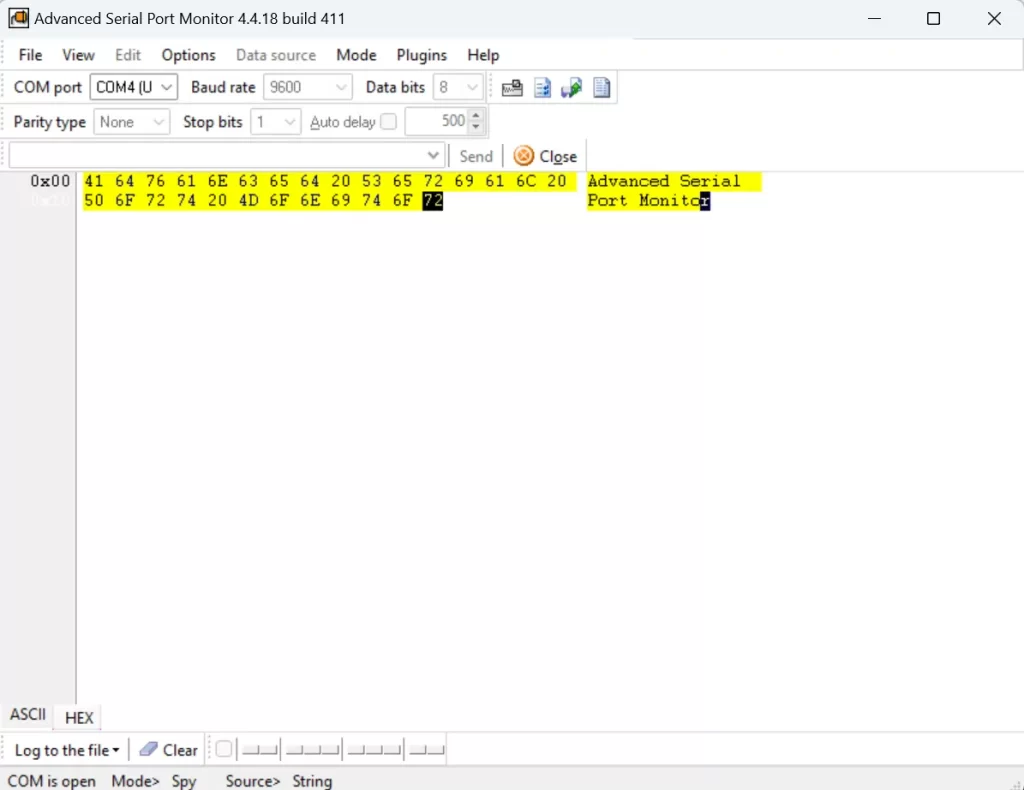Click the Send button
Screen dimensions: 1024x790
(475, 156)
